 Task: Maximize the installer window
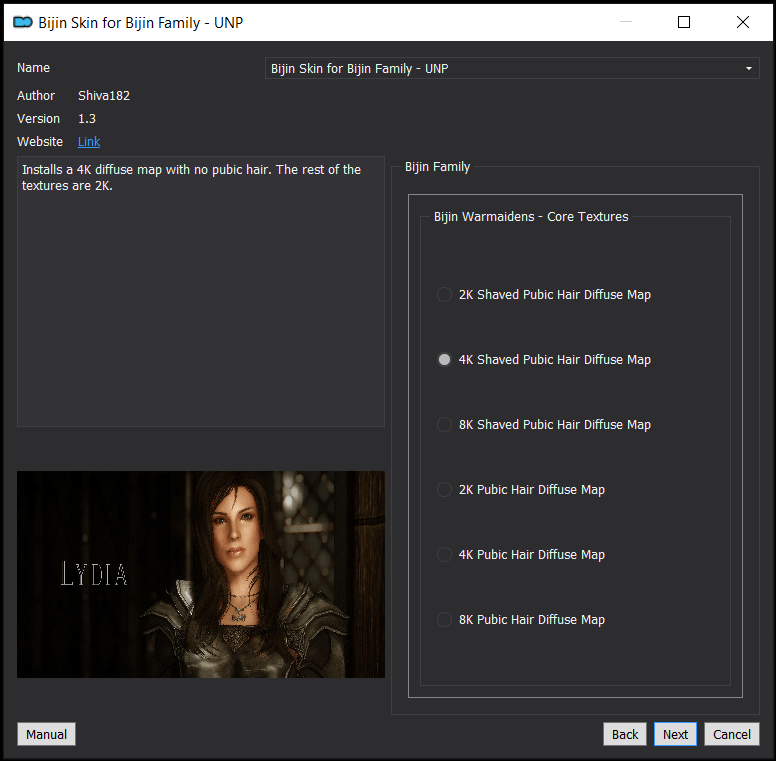683,22
